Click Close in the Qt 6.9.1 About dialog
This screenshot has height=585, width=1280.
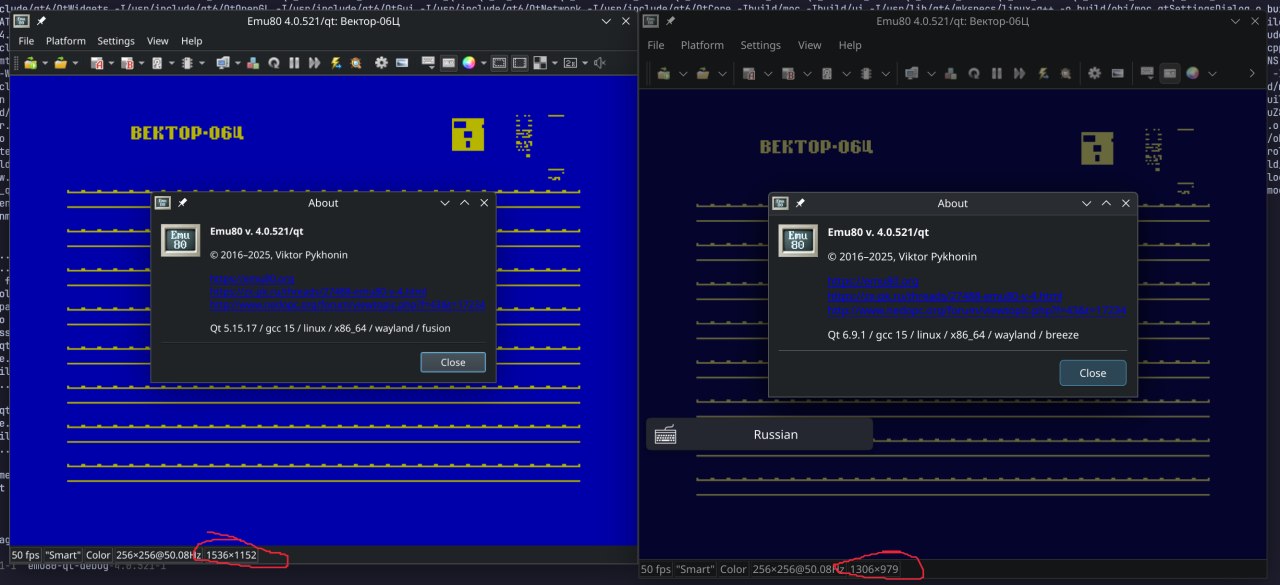1092,373
